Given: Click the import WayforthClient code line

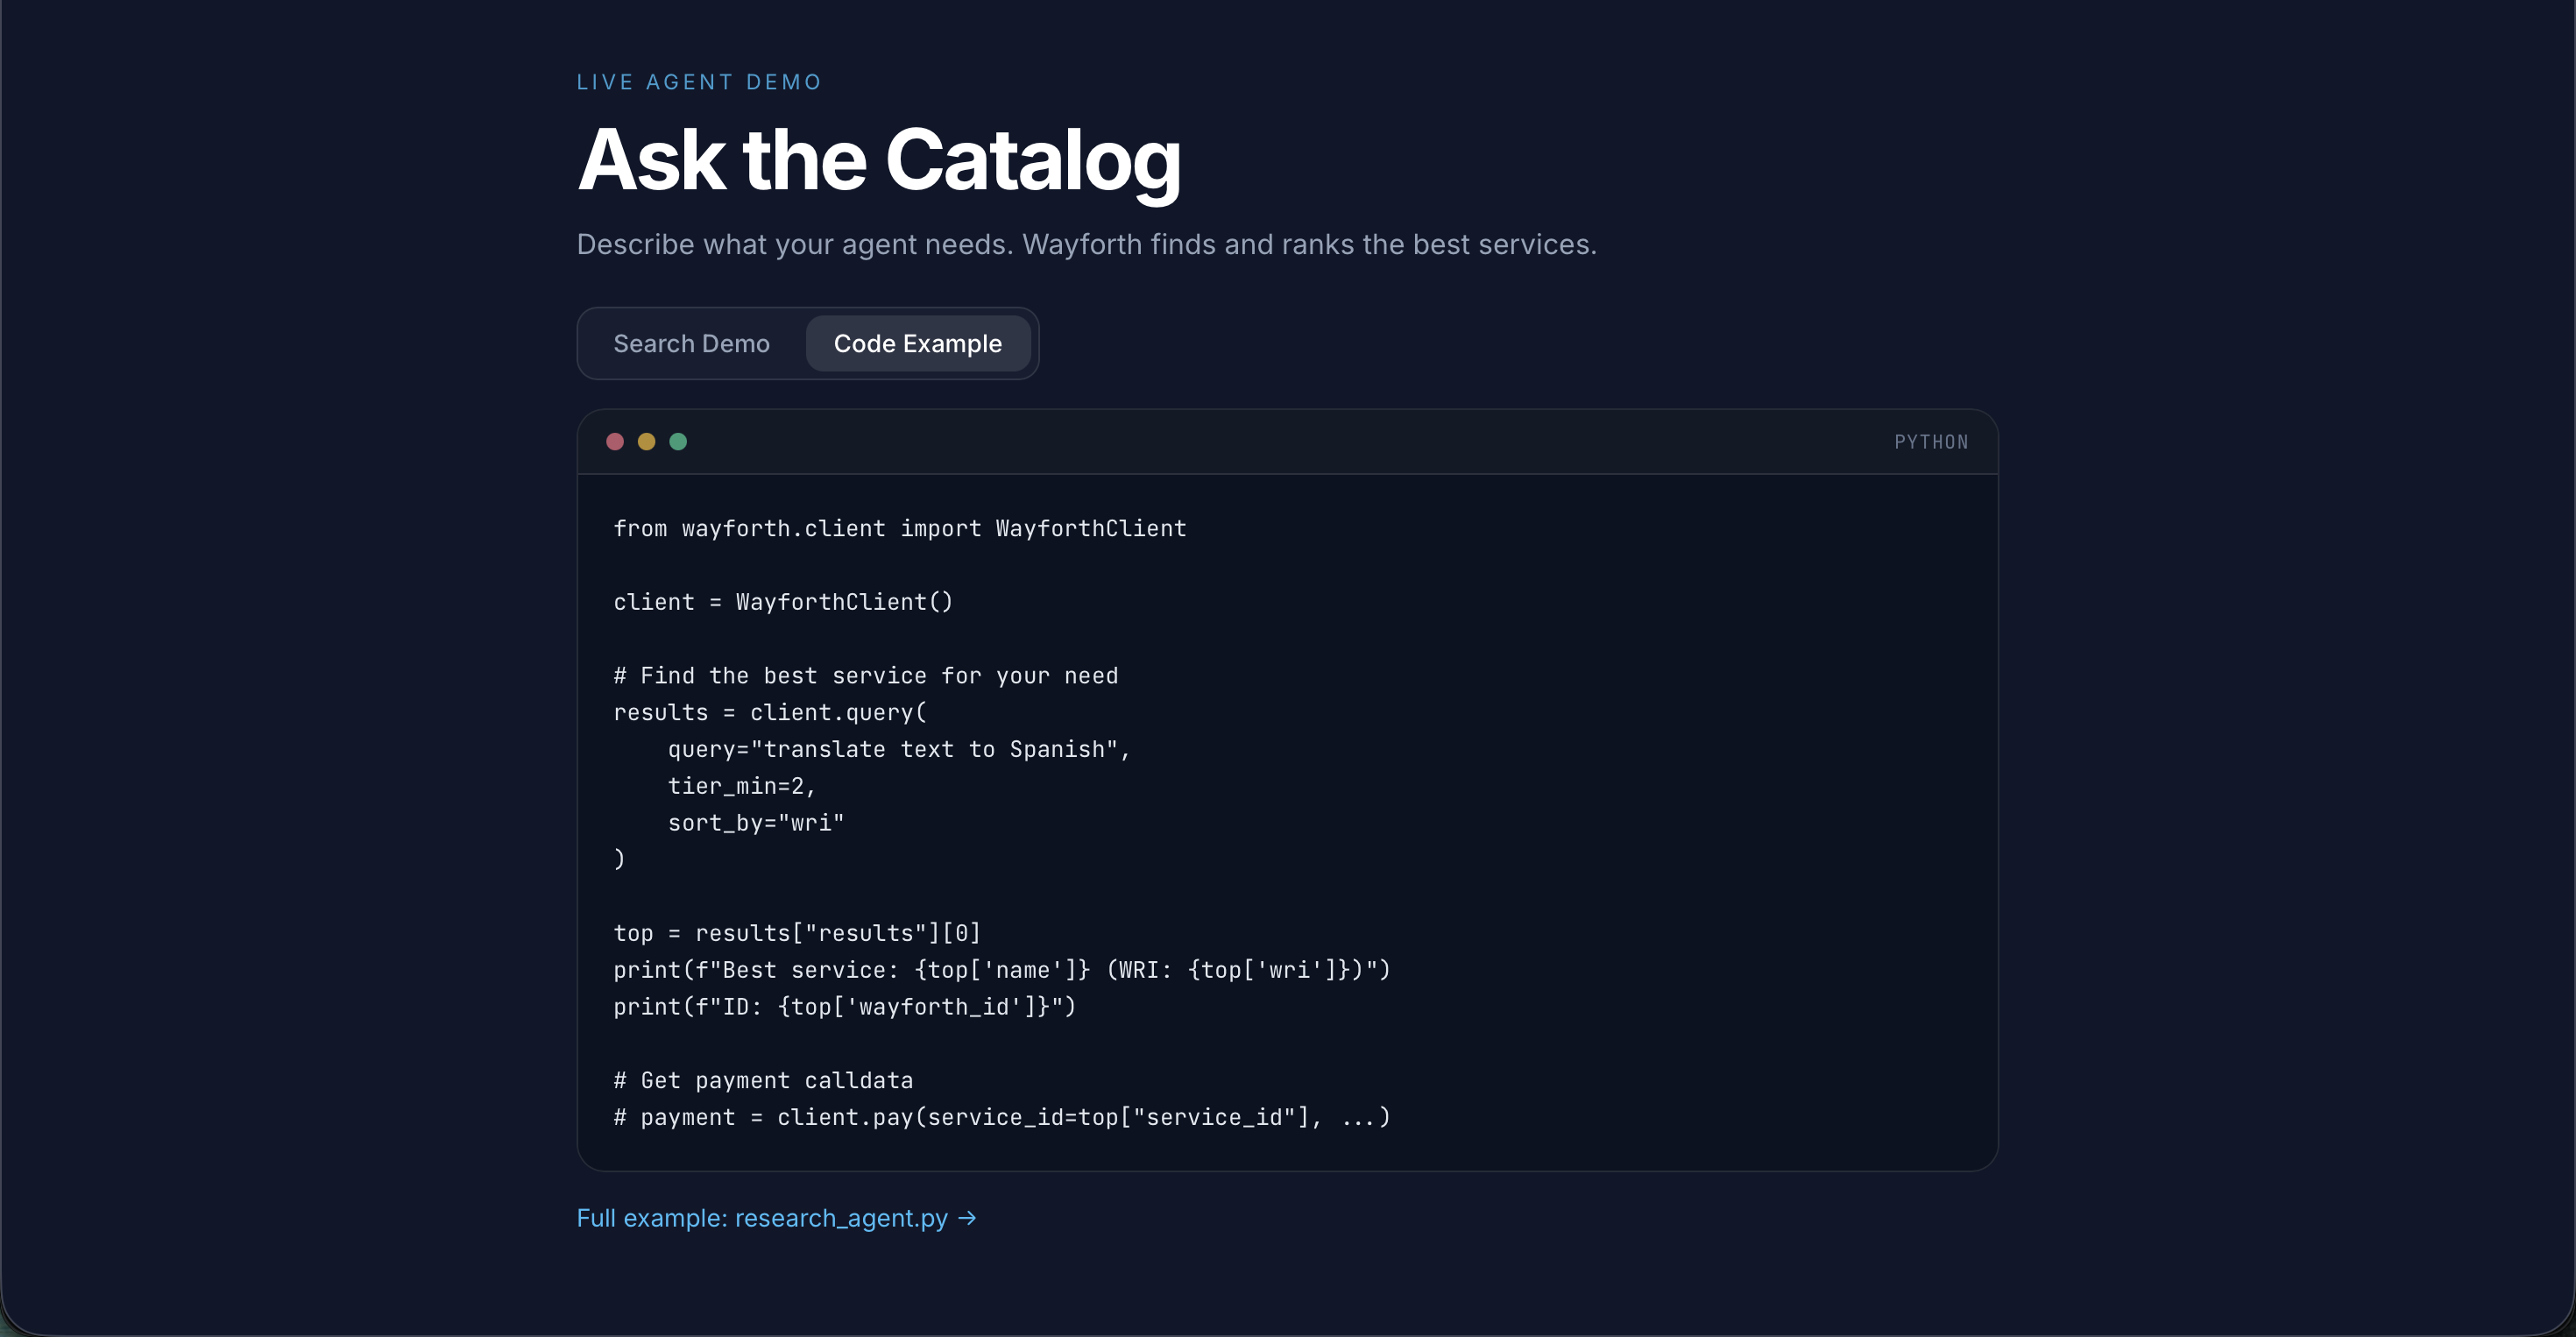Looking at the screenshot, I should pyautogui.click(x=899, y=528).
